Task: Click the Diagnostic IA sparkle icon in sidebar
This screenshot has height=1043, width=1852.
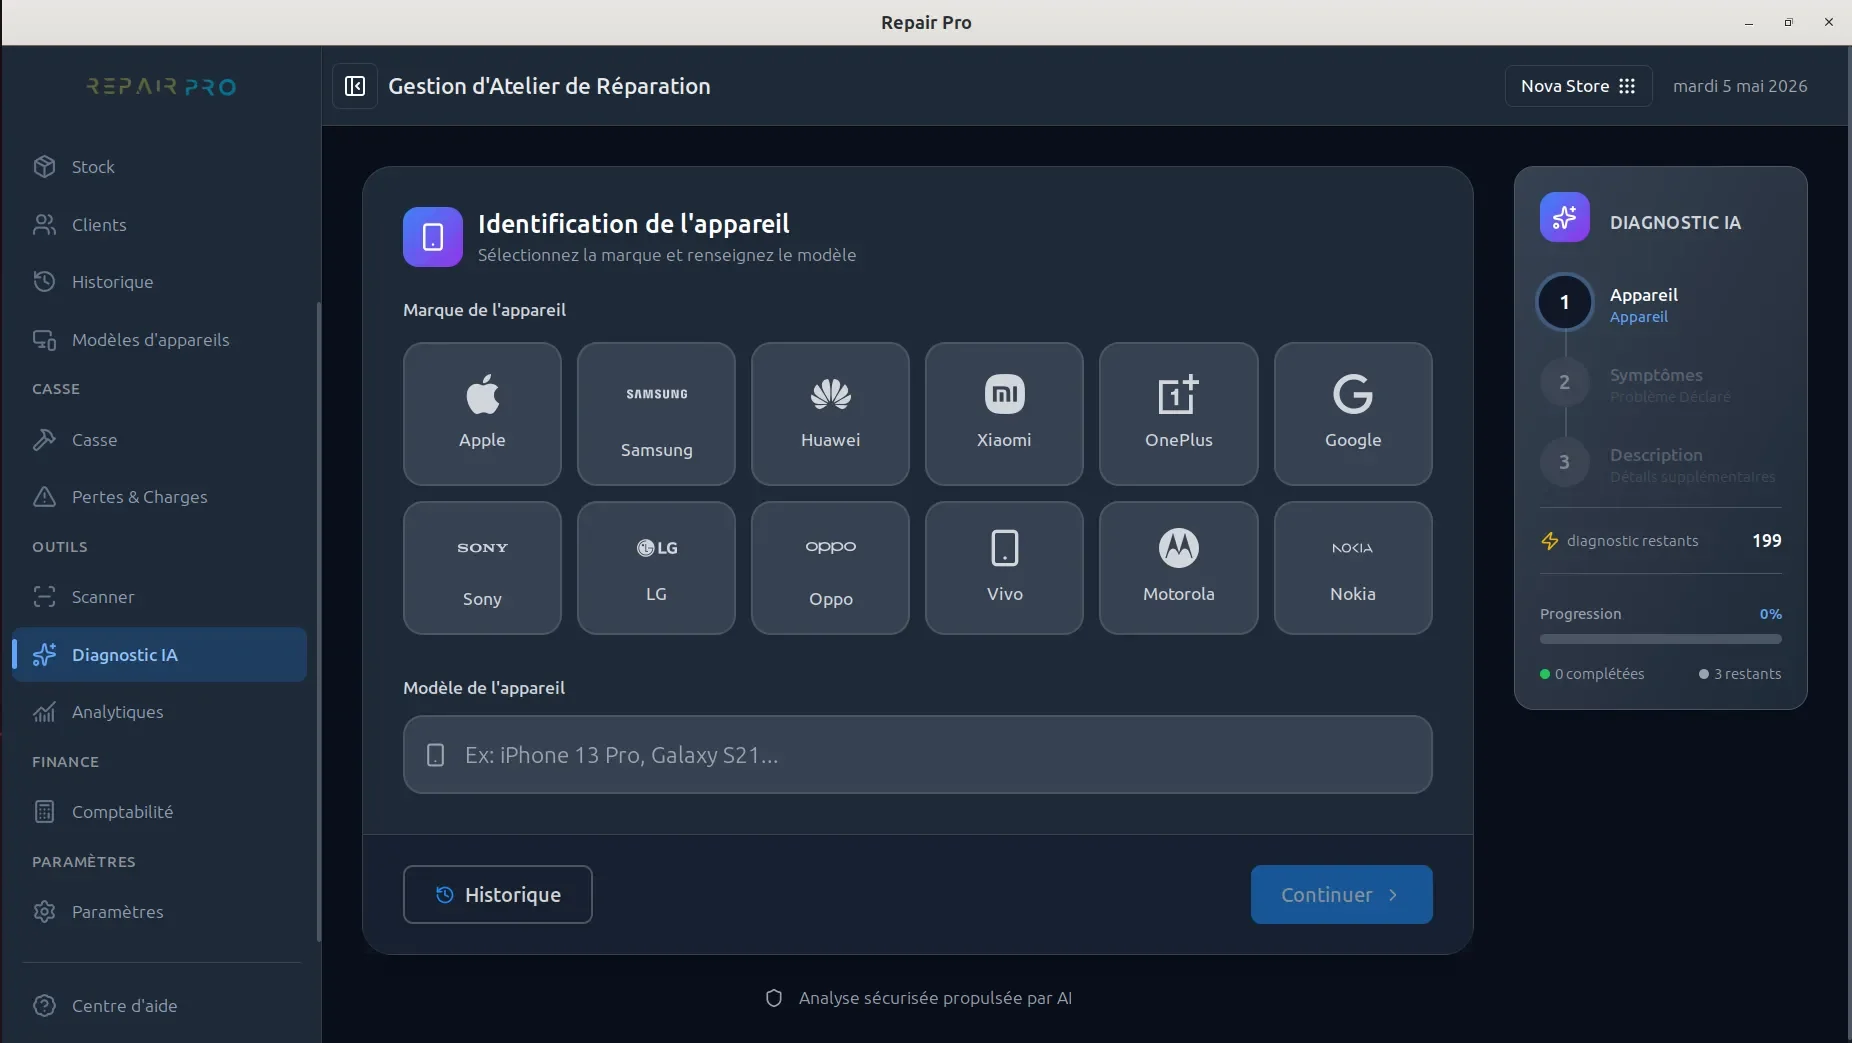Action: click(44, 655)
